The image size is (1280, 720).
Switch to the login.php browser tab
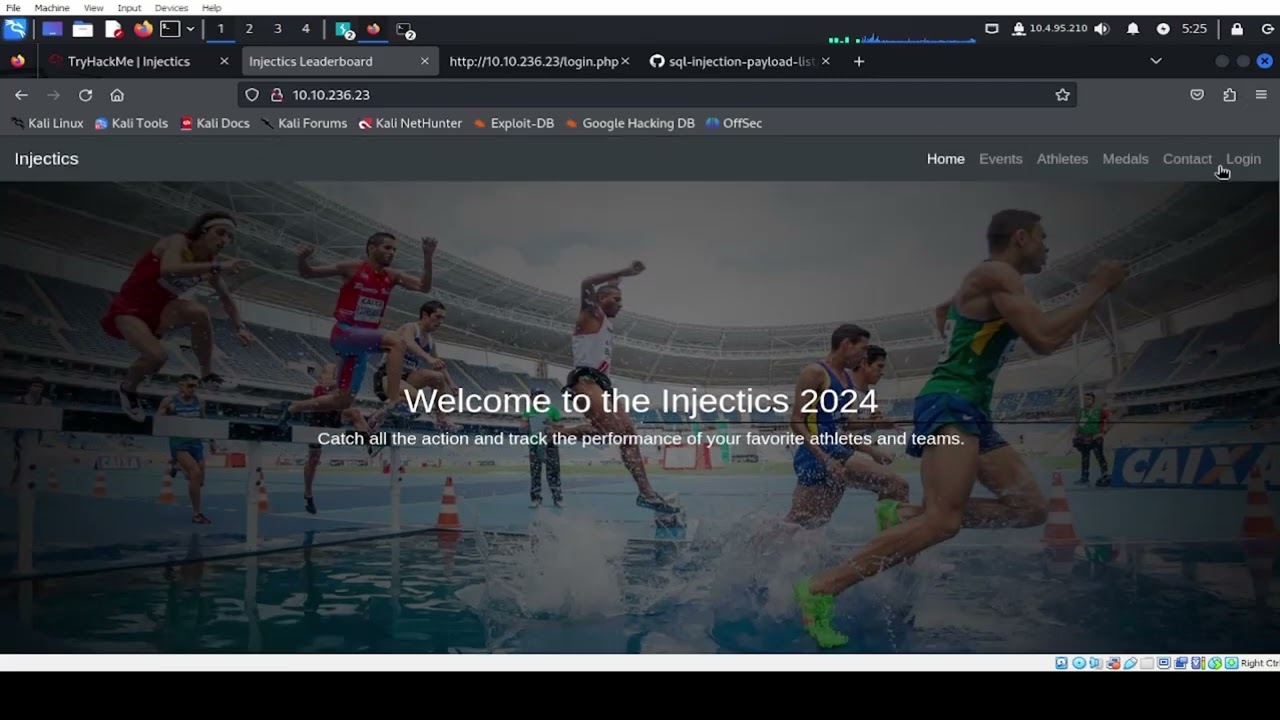pos(534,61)
